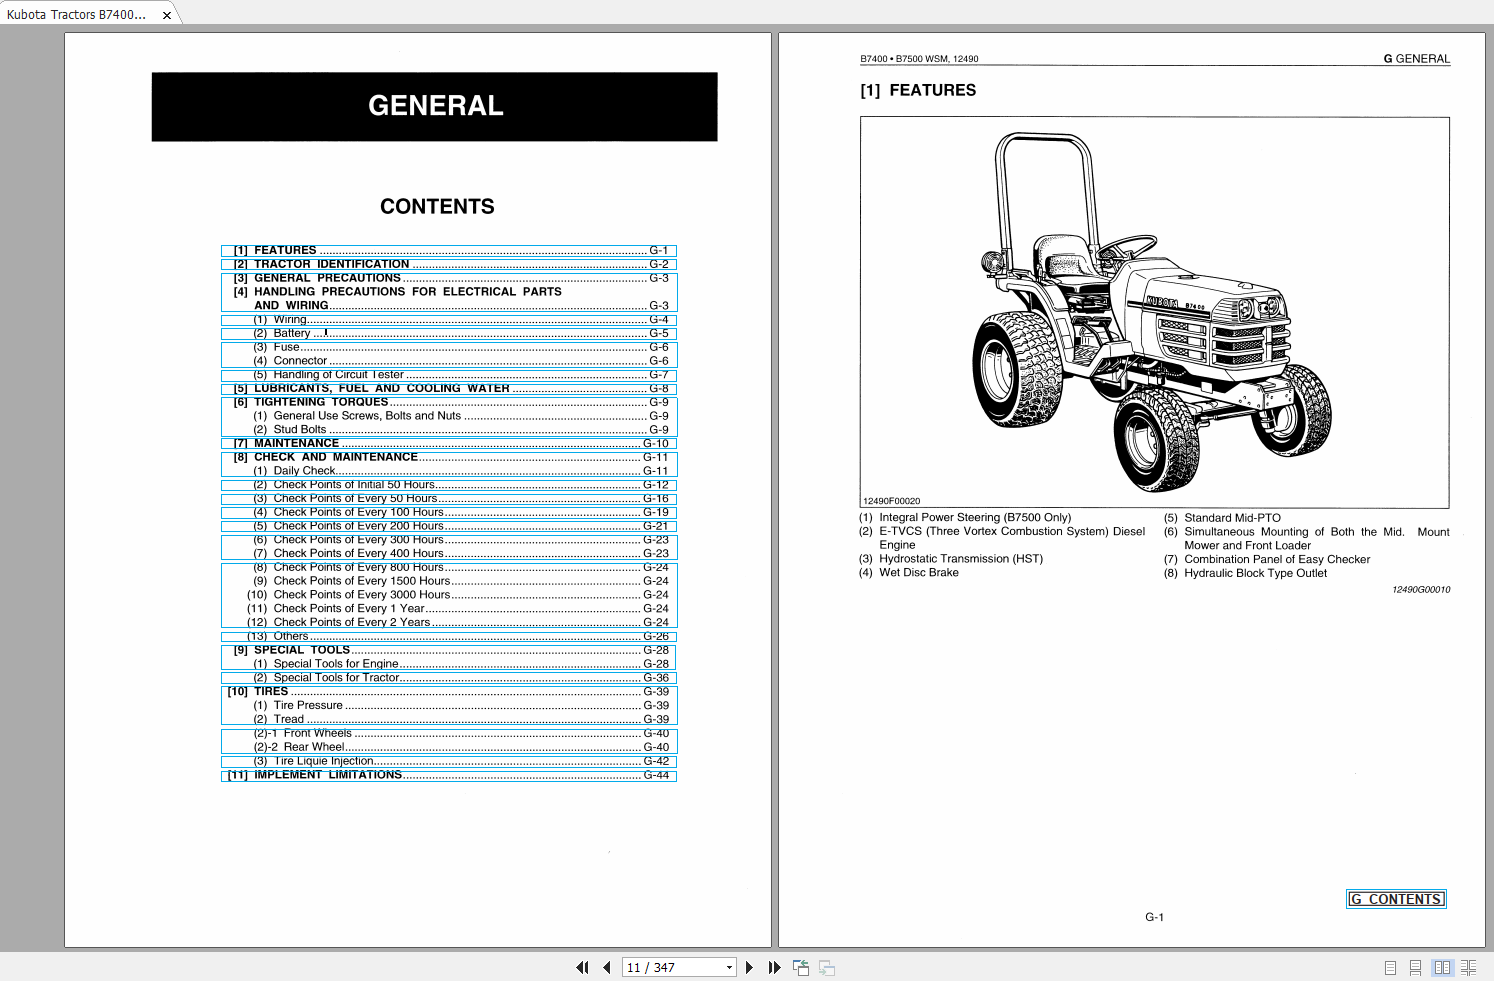Keep two-page view mode enabled

click(1443, 967)
